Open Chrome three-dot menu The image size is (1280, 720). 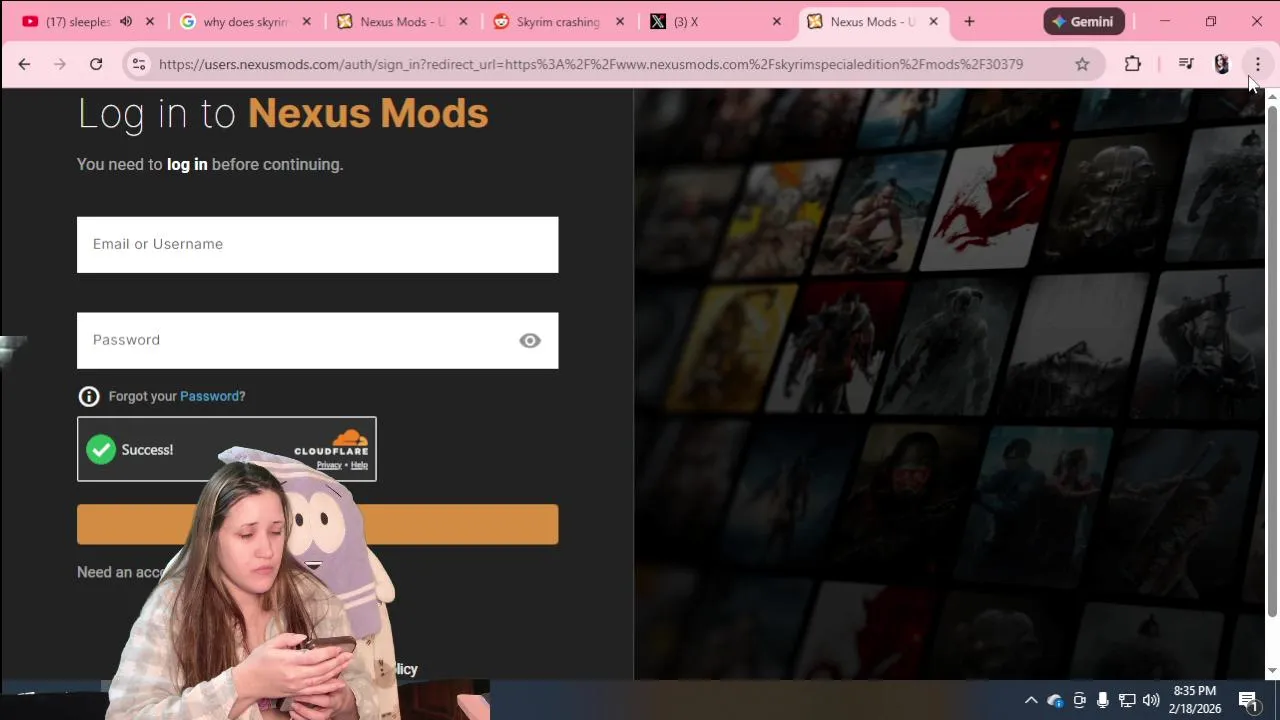point(1257,64)
